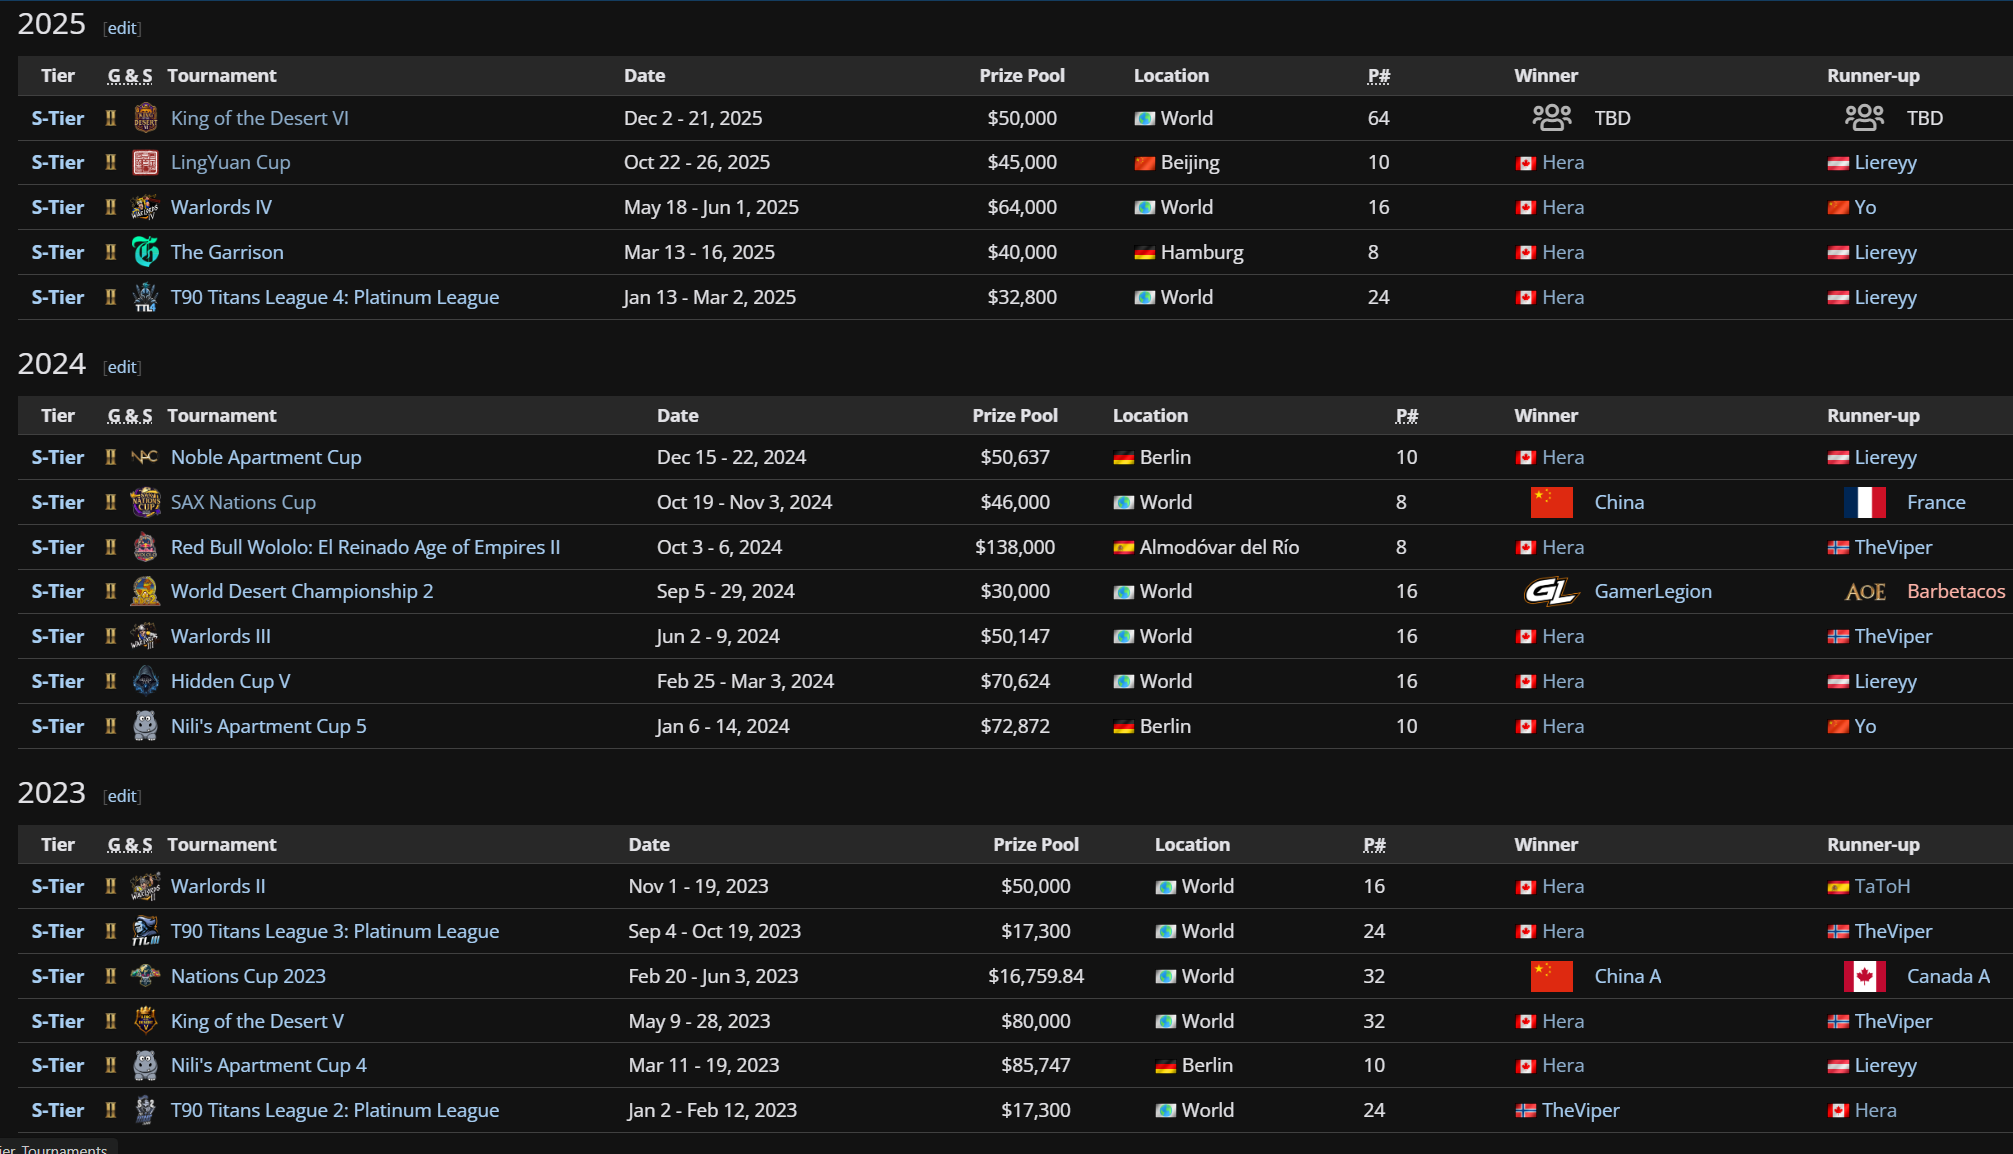
Task: Click the G&S column header in the 2025 table
Action: click(130, 76)
